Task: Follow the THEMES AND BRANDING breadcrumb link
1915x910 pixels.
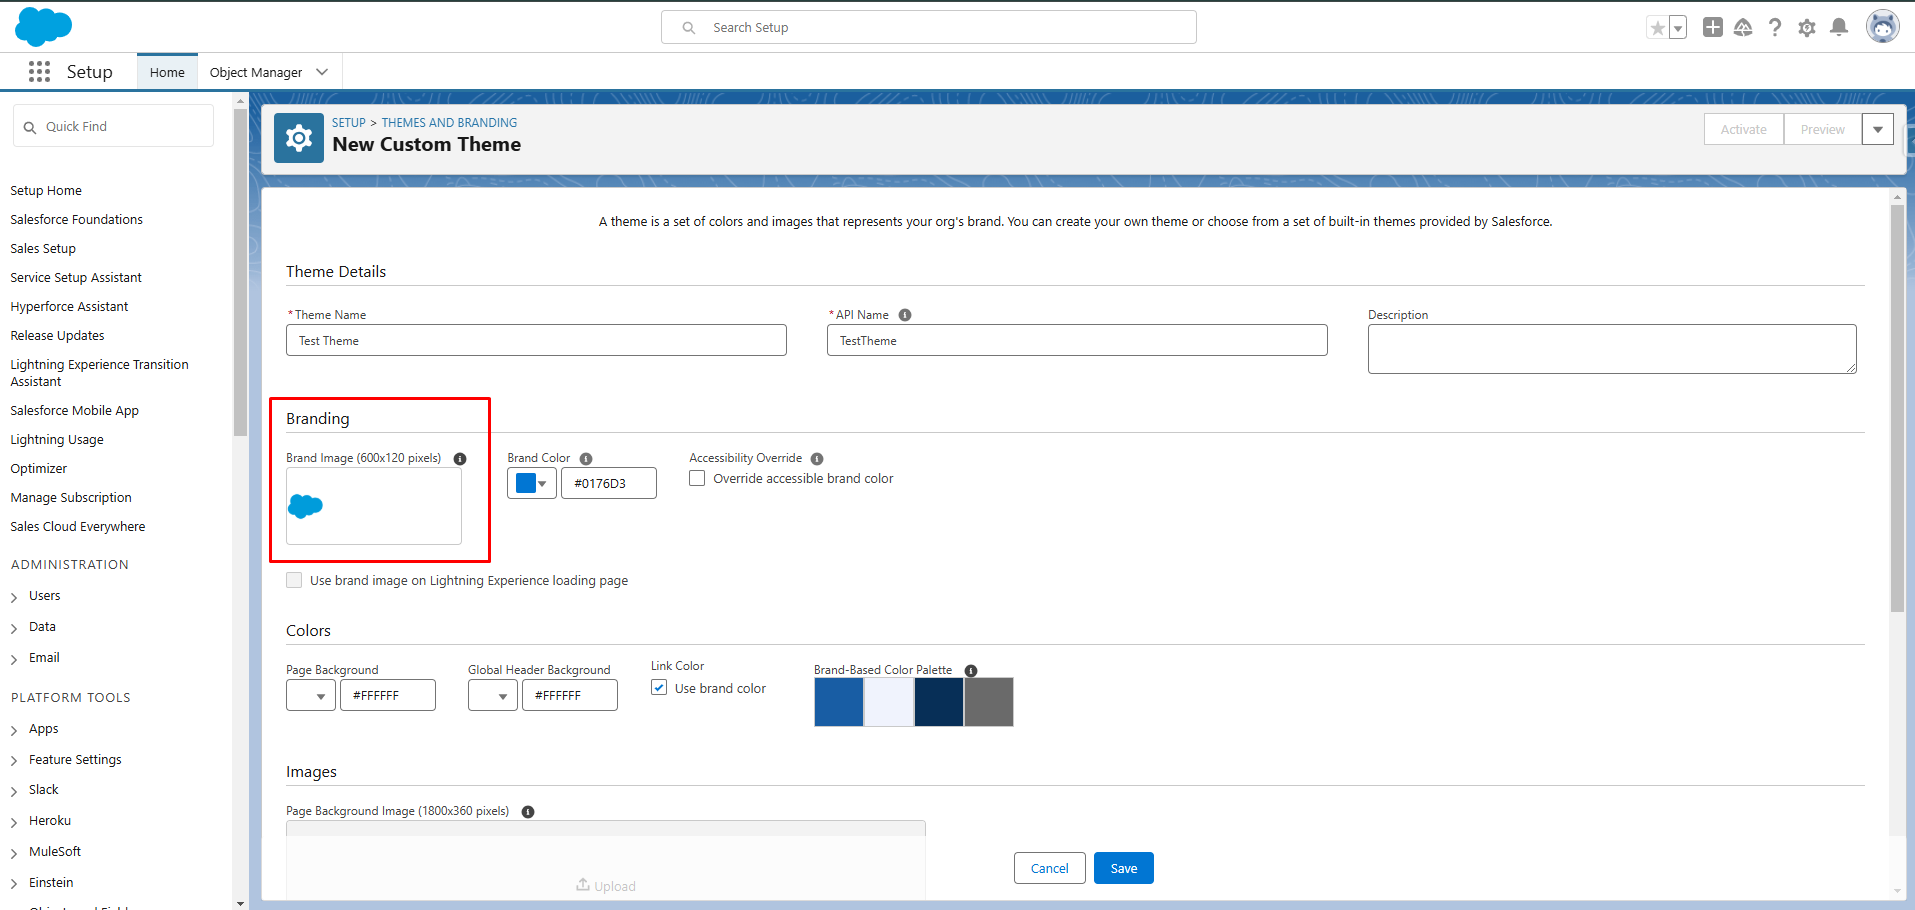Action: (450, 122)
